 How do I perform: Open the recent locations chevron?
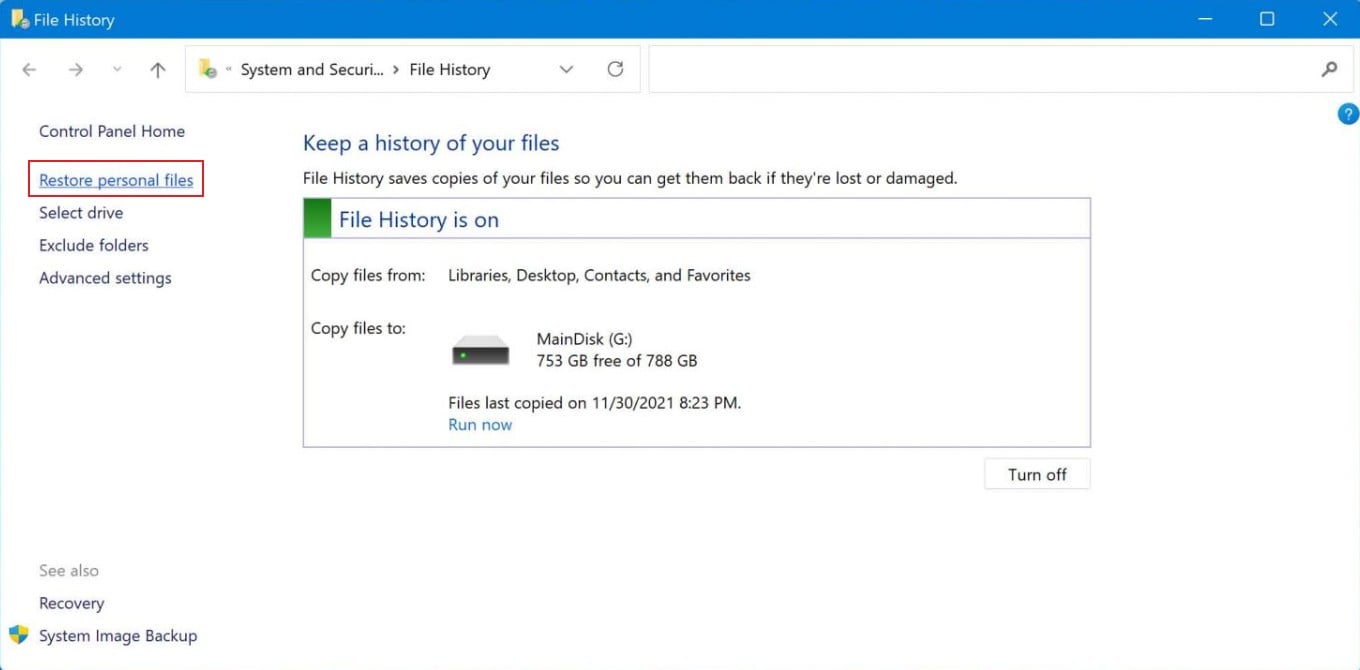(117, 70)
